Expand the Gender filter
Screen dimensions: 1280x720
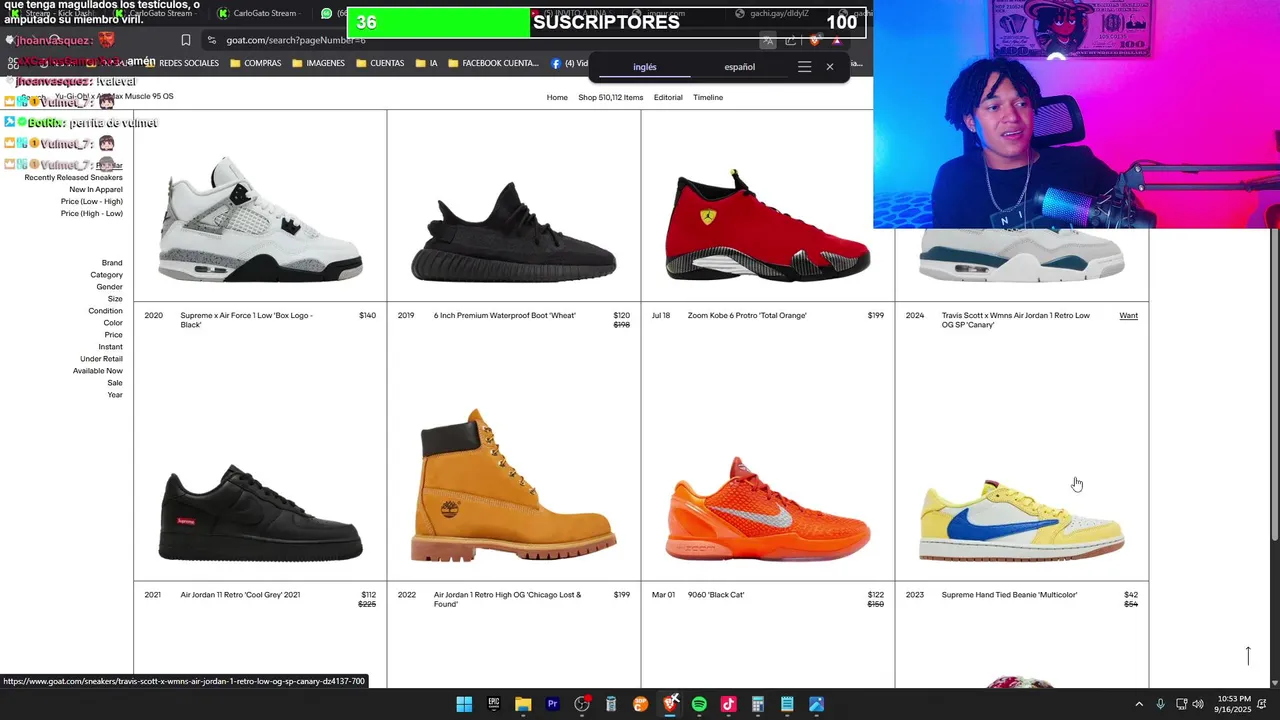click(x=109, y=287)
